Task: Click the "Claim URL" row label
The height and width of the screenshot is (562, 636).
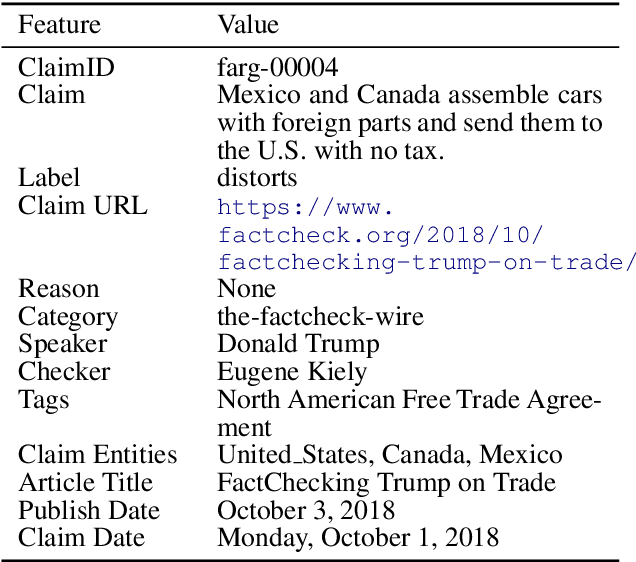Action: (83, 206)
